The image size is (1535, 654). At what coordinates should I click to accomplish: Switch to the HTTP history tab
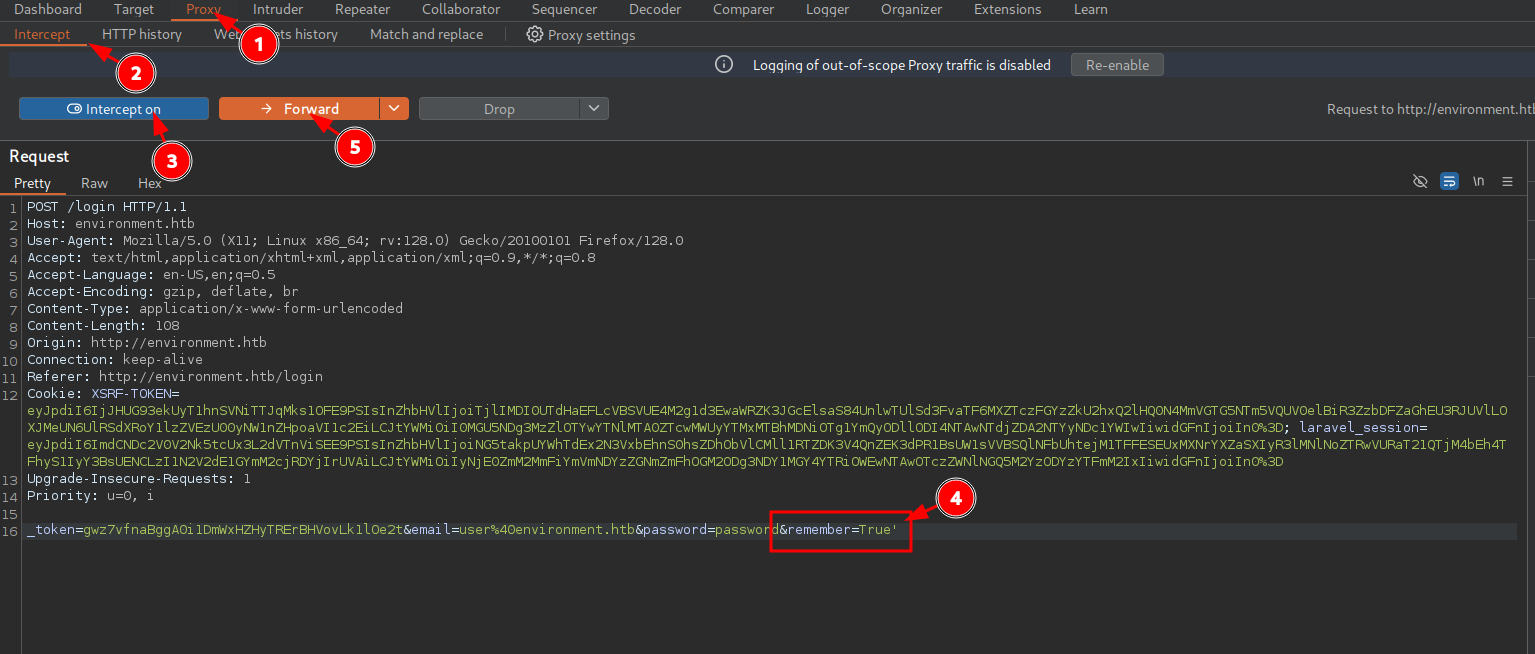[142, 34]
